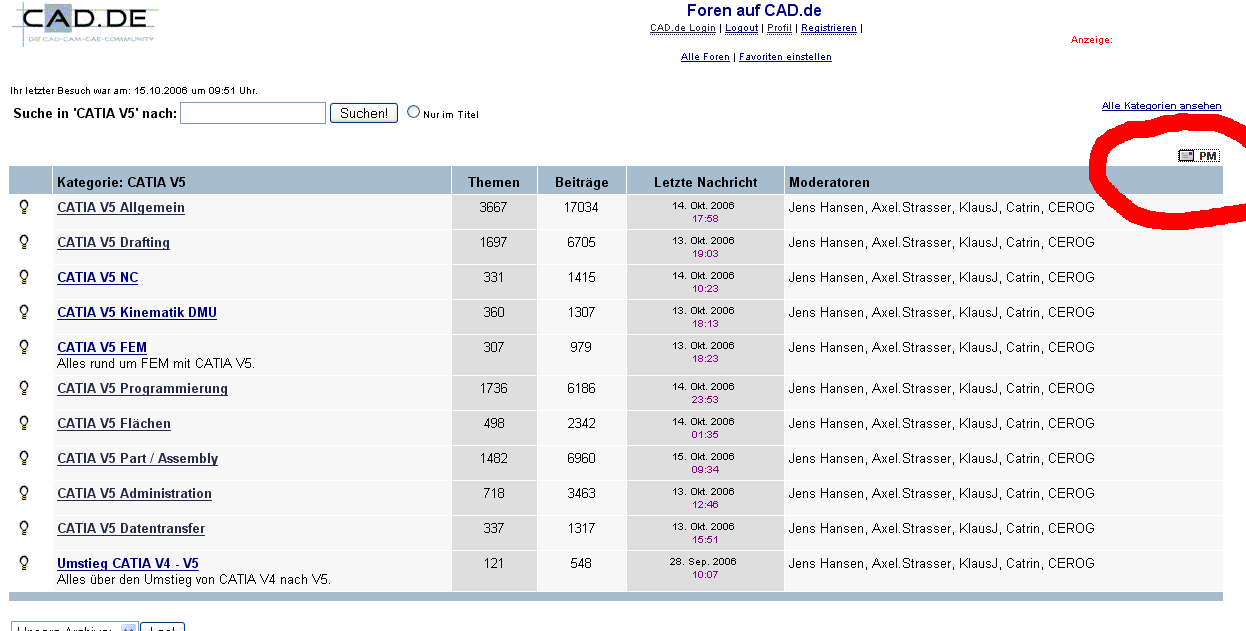Click last message time 19:03 in Drafting row
Screen dimensions: 1246x631
point(706,253)
